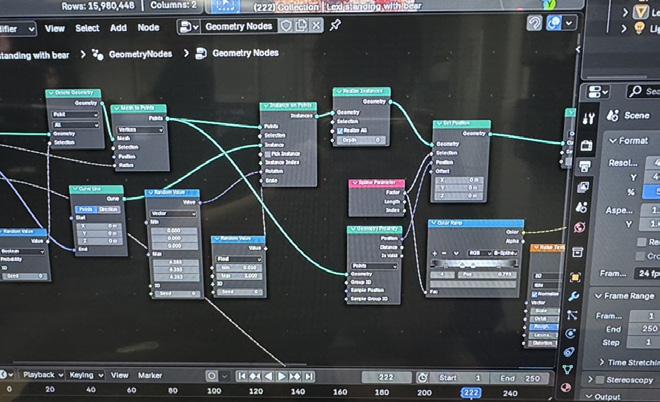Jump to previous keyframe in timeline
Image resolution: width=660 pixels, height=402 pixels.
tap(255, 376)
